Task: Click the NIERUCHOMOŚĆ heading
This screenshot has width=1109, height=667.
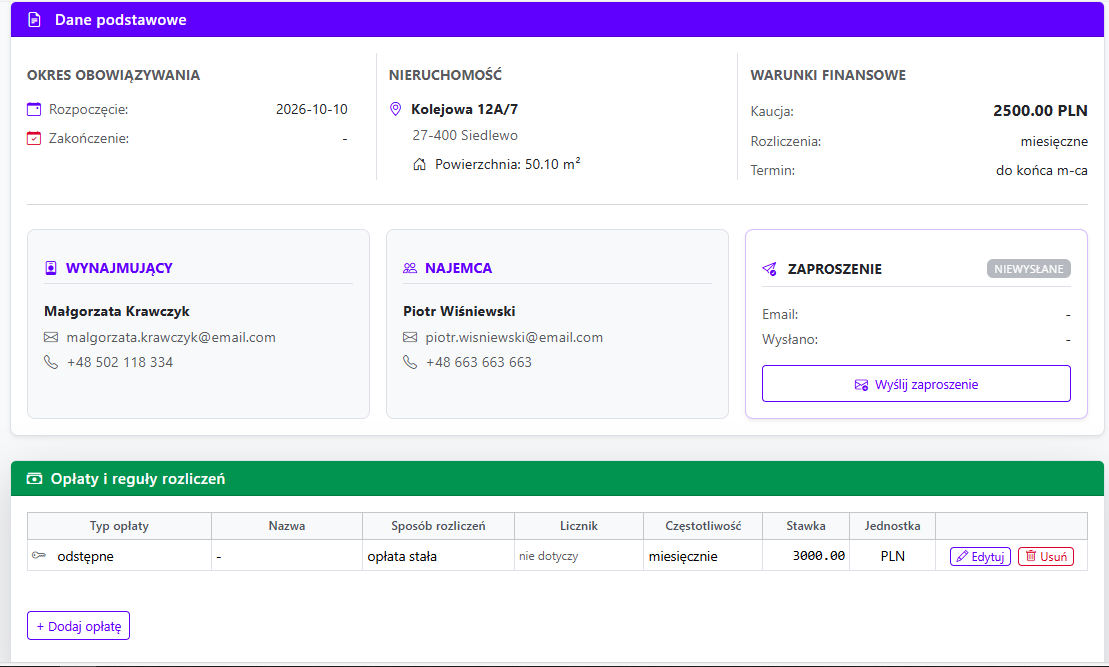Action: [446, 74]
